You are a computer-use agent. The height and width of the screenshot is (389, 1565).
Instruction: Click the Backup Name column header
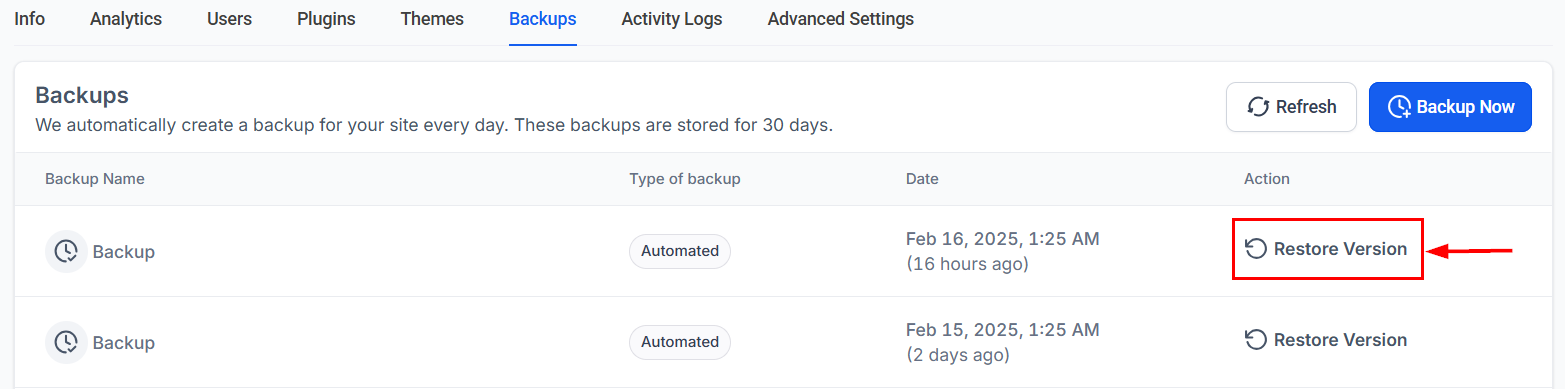point(95,179)
